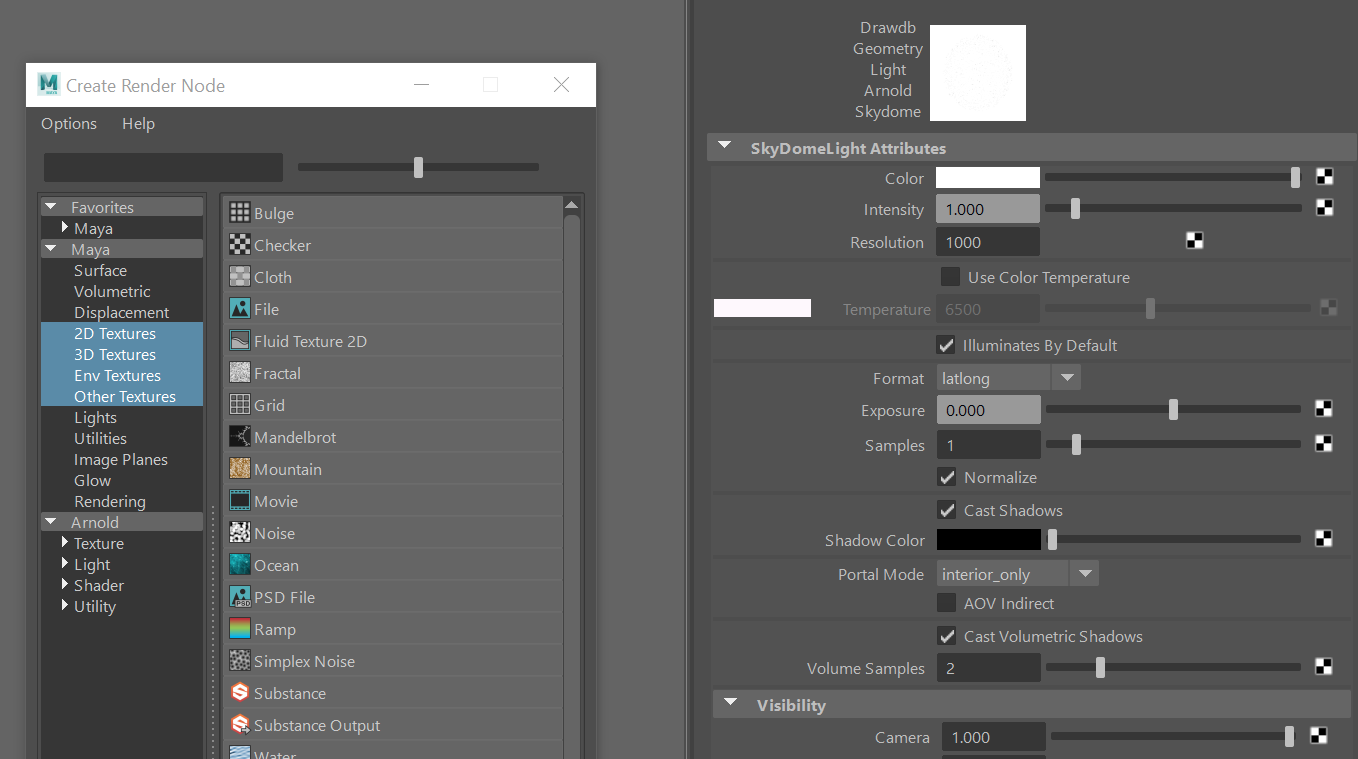The height and width of the screenshot is (759, 1358).
Task: Collapse the Visibility section
Action: (x=731, y=704)
